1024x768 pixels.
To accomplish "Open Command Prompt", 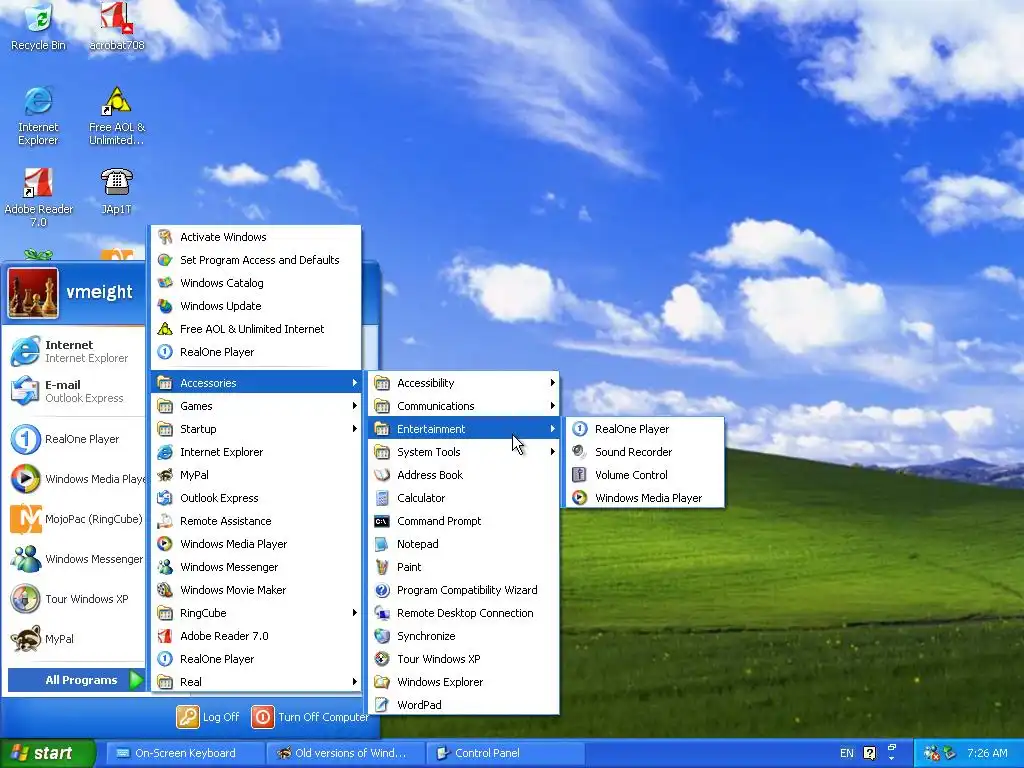I will click(464, 520).
